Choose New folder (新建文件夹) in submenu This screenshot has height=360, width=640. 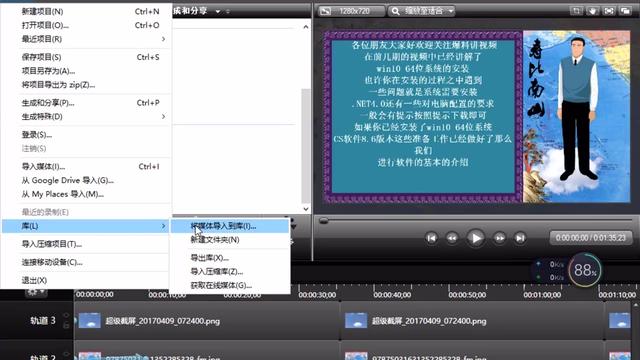[x=230, y=240]
